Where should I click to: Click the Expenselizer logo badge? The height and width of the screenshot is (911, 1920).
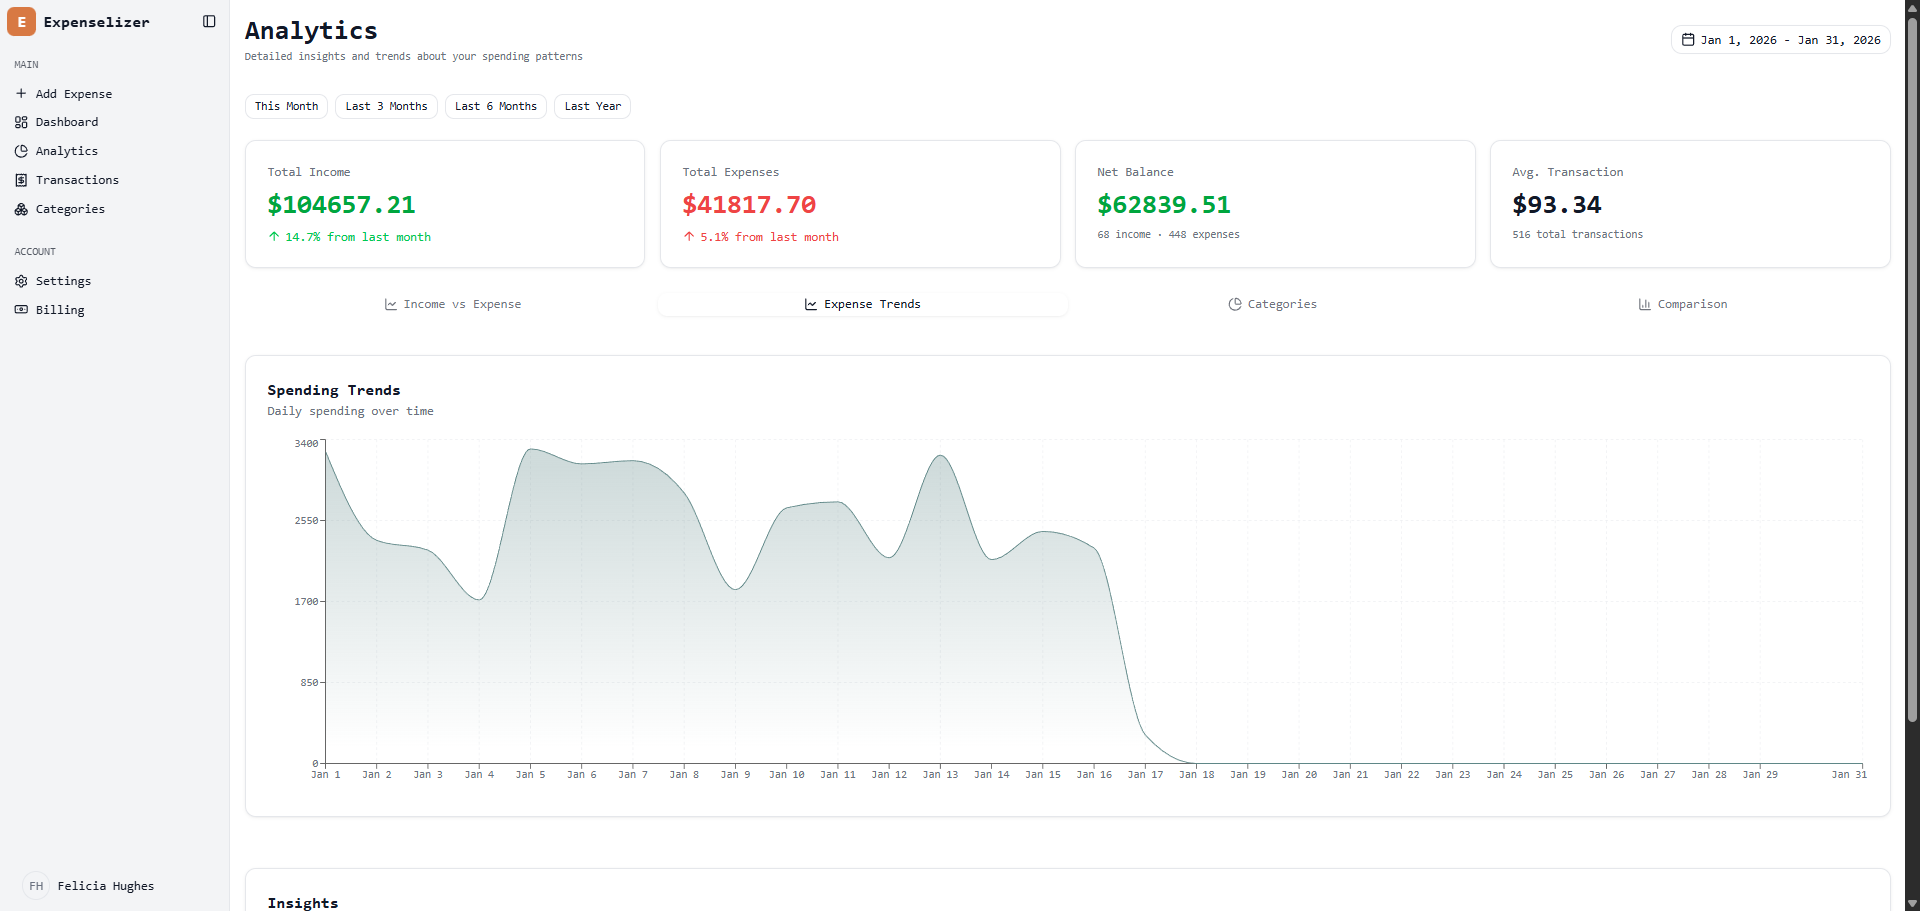click(21, 21)
